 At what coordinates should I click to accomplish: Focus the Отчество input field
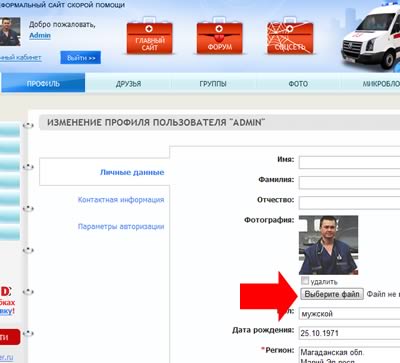pyautogui.click(x=349, y=202)
